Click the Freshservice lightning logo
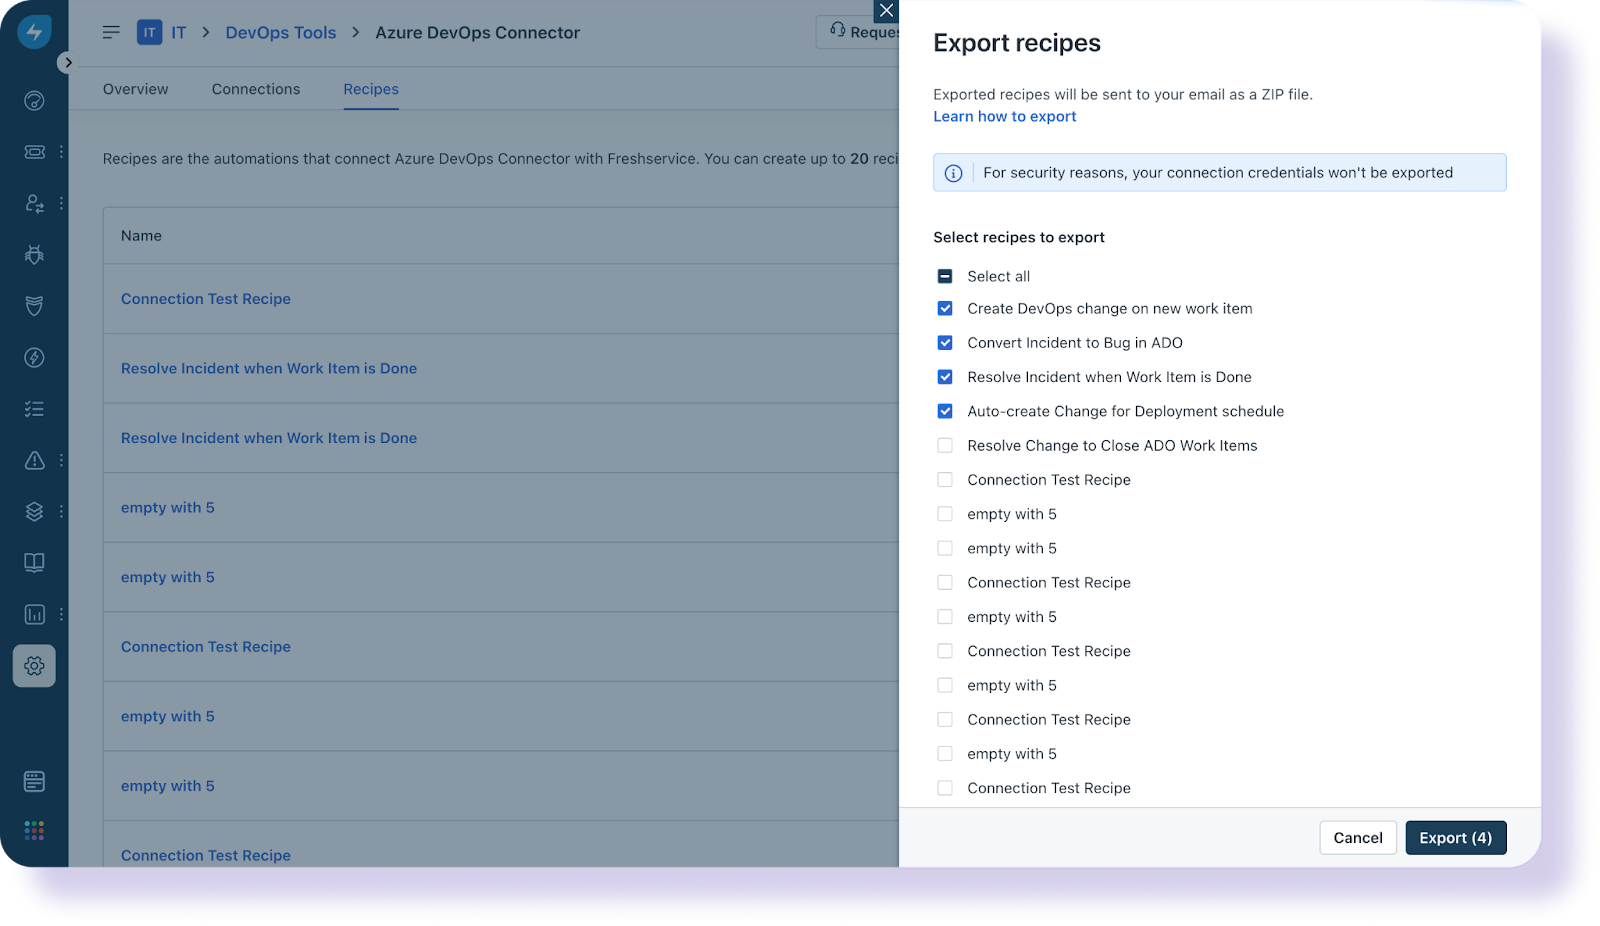 pyautogui.click(x=34, y=32)
